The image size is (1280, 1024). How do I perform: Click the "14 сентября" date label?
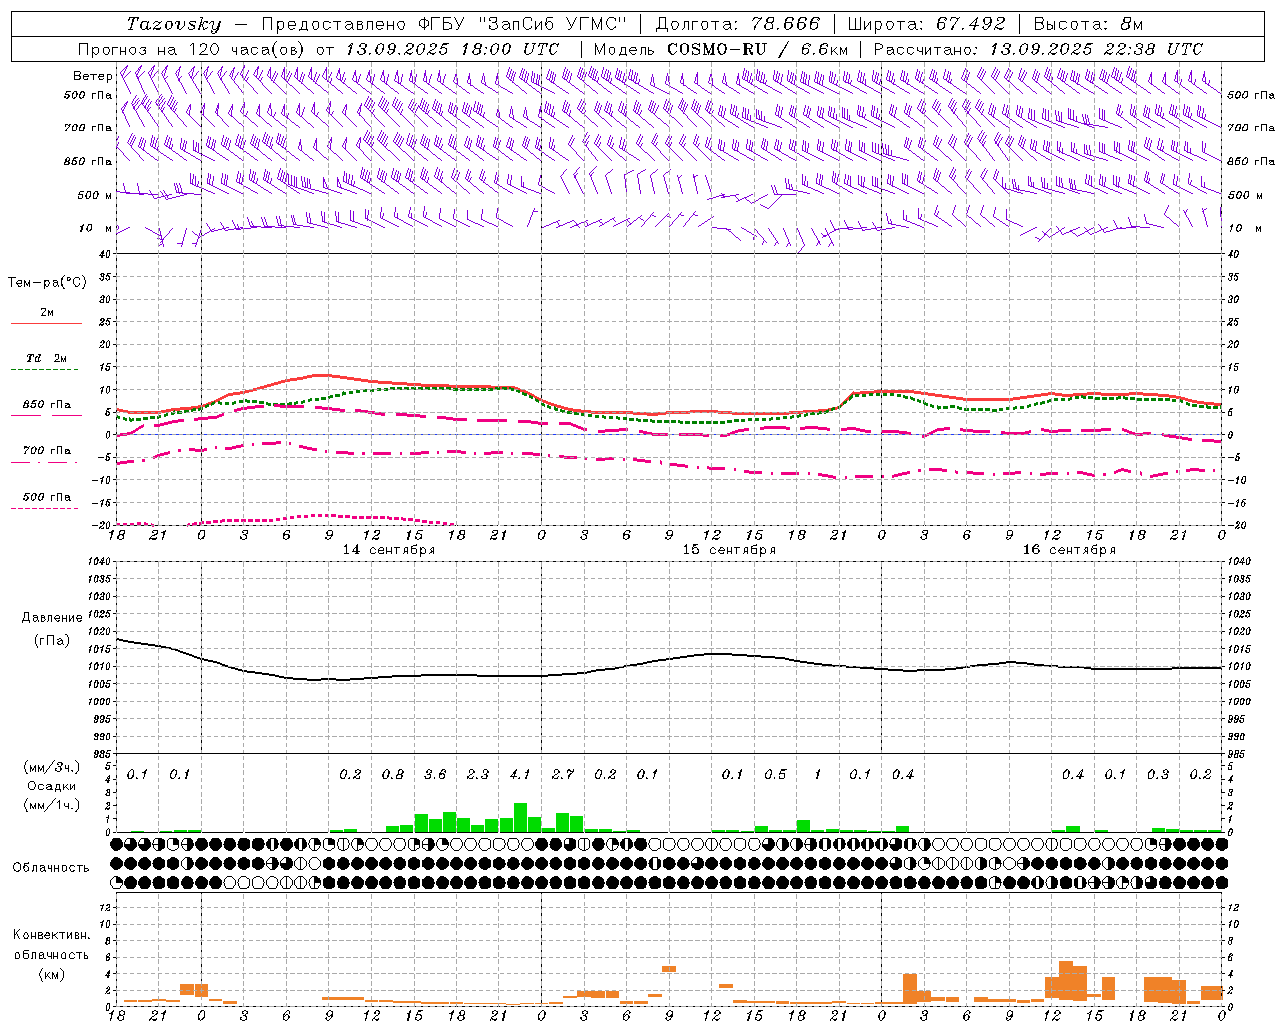click(x=388, y=550)
